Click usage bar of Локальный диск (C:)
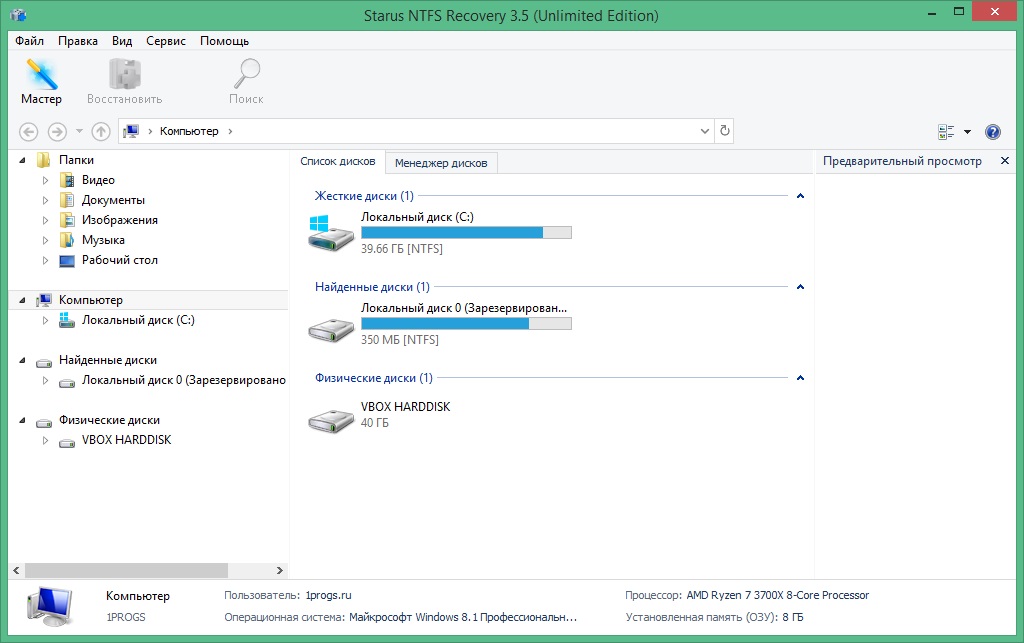Image resolution: width=1024 pixels, height=643 pixels. point(466,232)
